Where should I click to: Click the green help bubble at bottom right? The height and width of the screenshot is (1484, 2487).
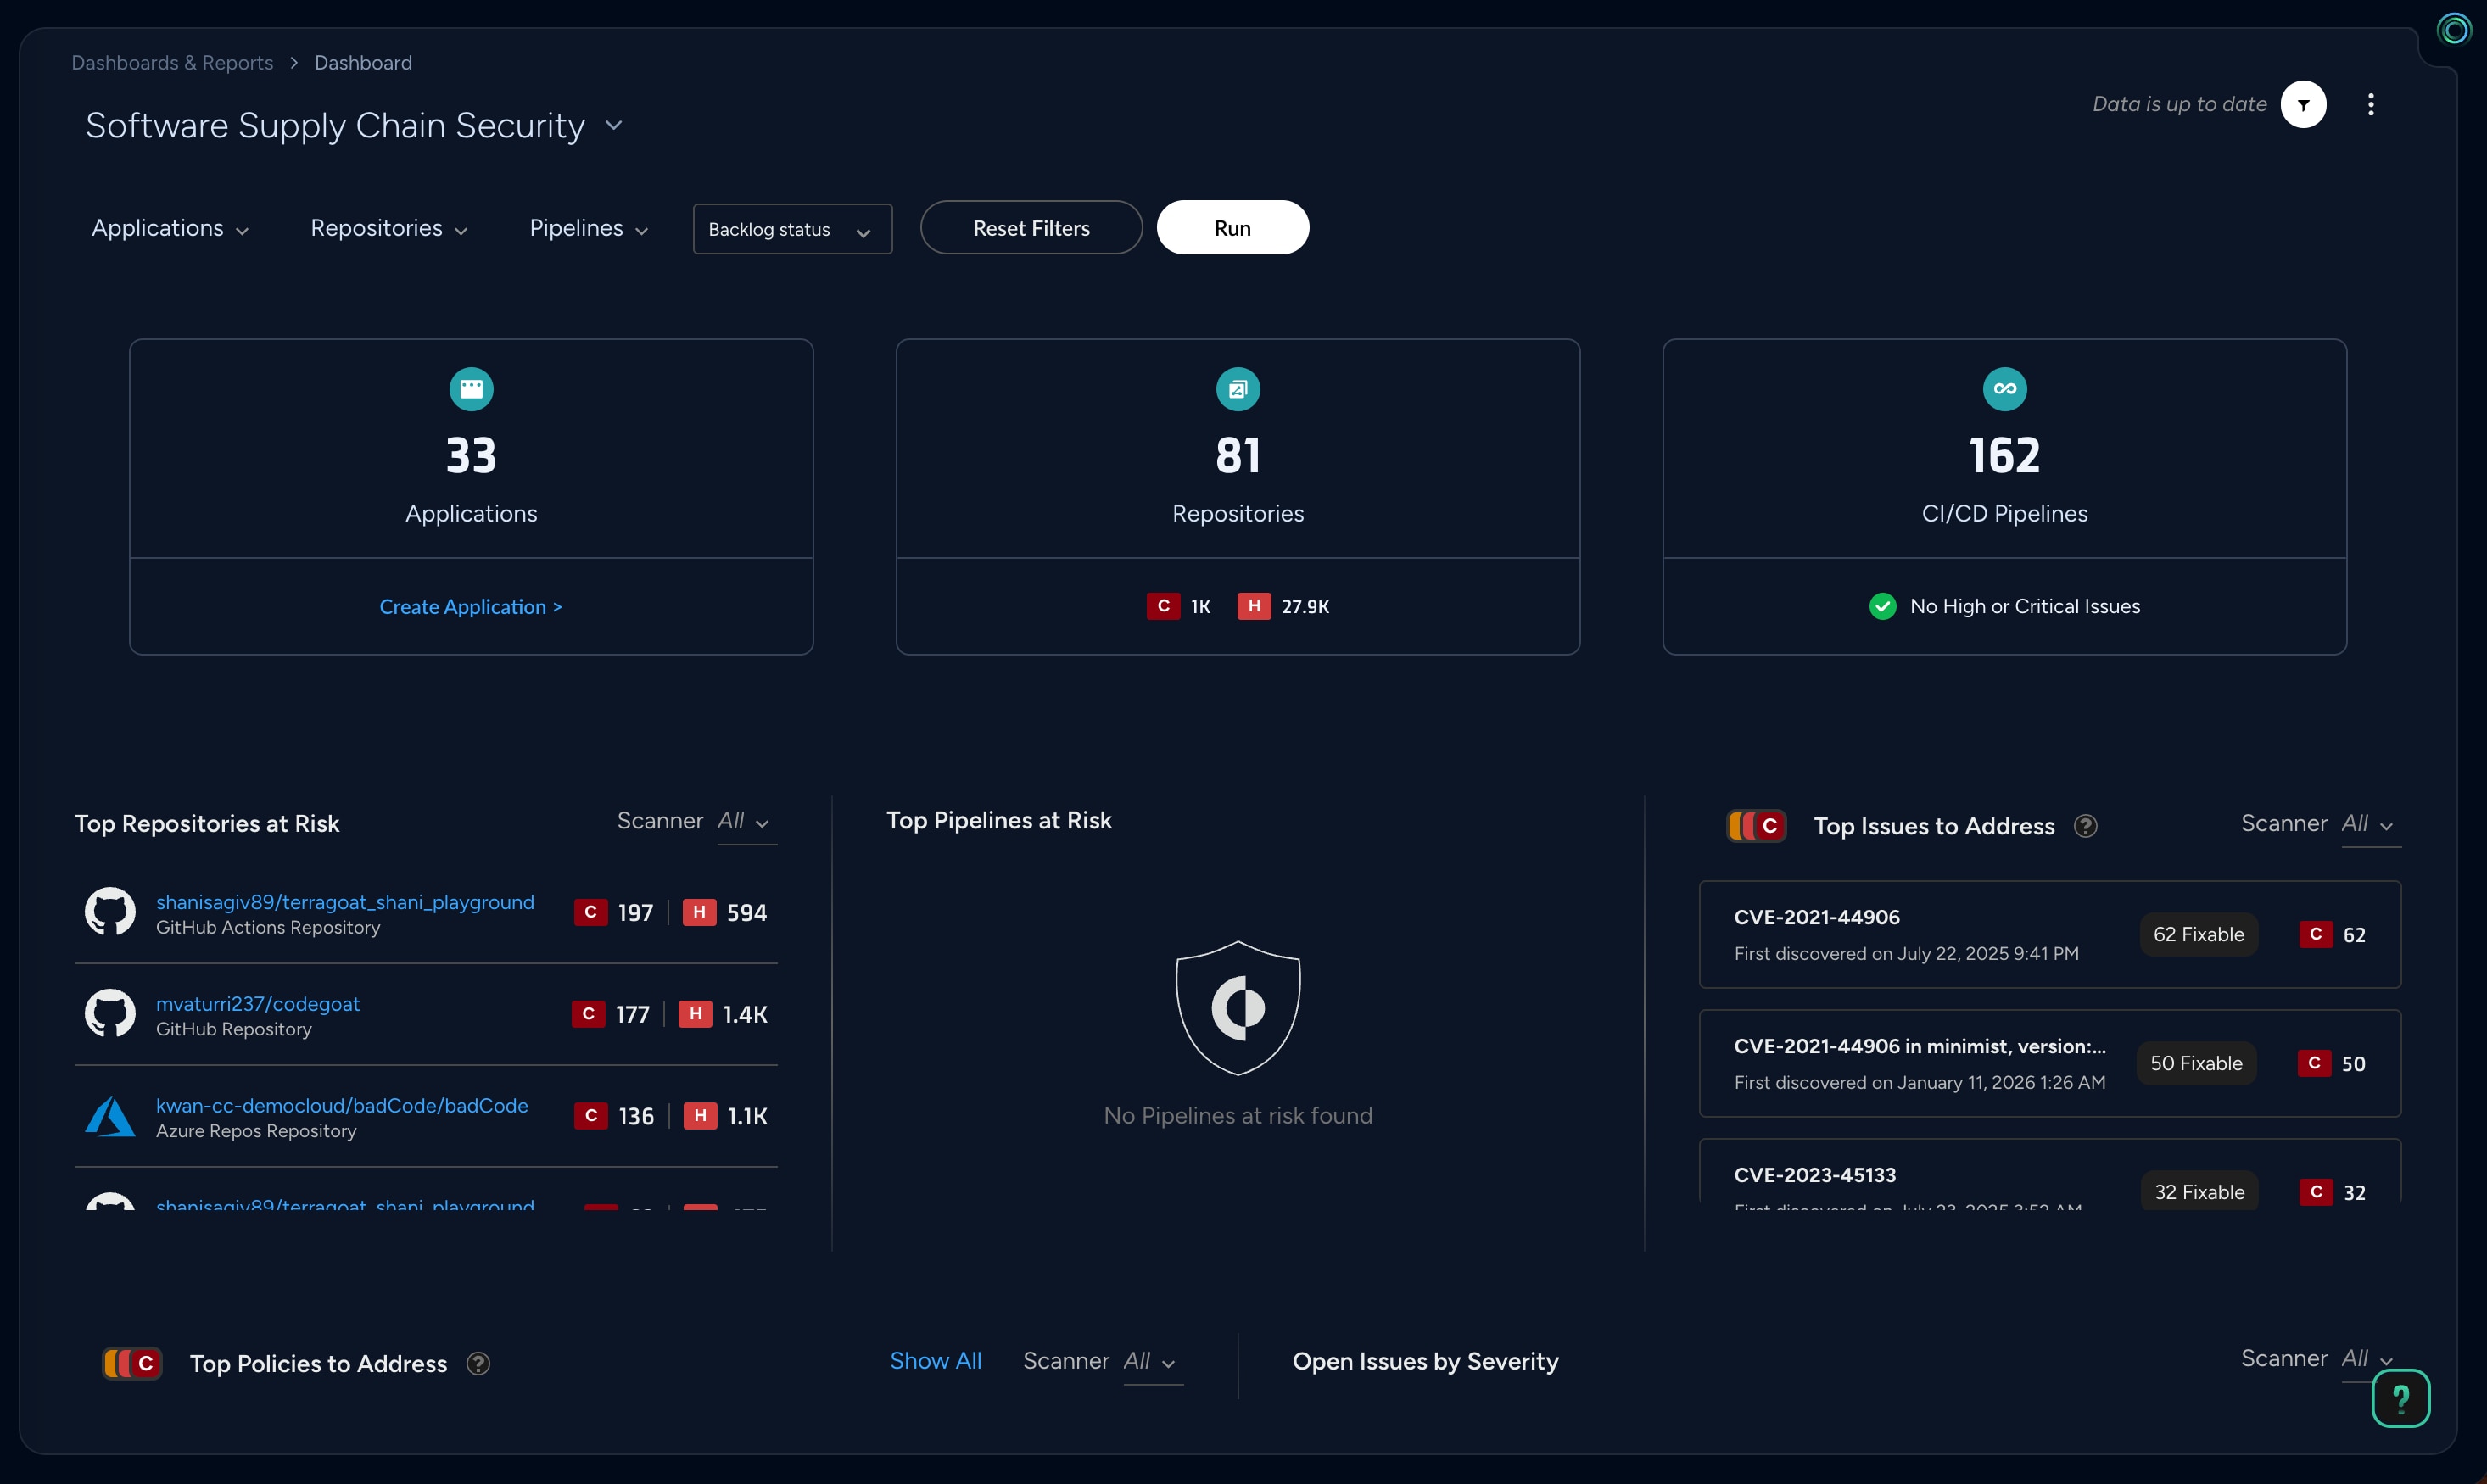click(2401, 1398)
